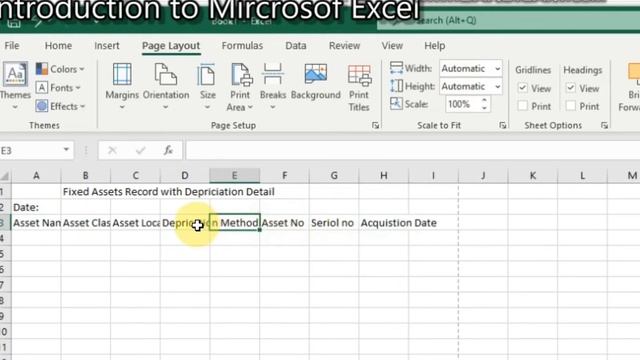Viewport: 640px width, 360px height.
Task: Click the Print Titles icon
Action: click(x=359, y=76)
